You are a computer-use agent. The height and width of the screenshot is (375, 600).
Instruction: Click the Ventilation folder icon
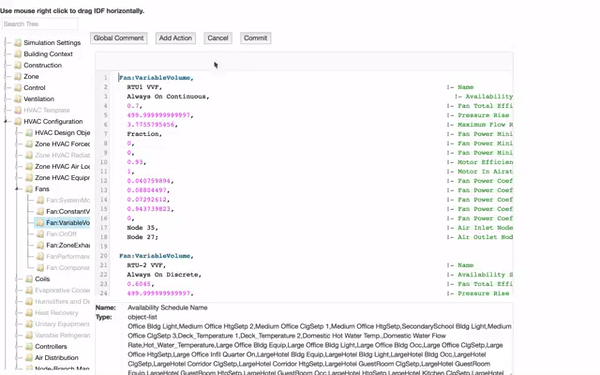coord(18,99)
